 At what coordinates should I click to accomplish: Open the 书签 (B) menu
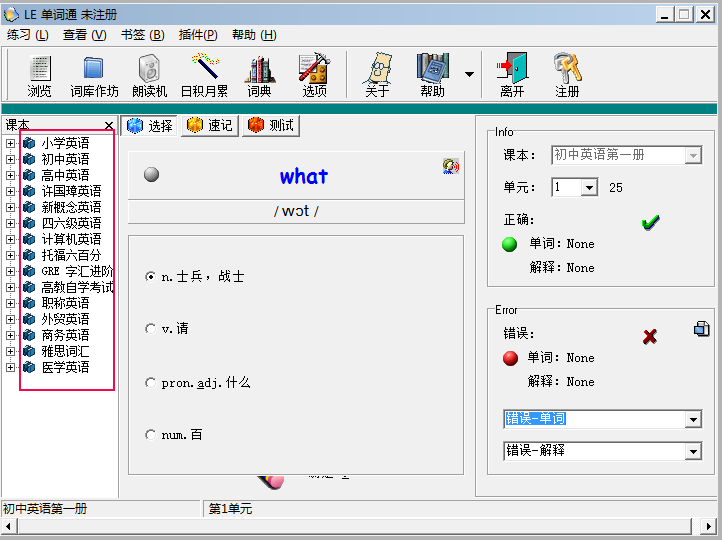[x=143, y=35]
